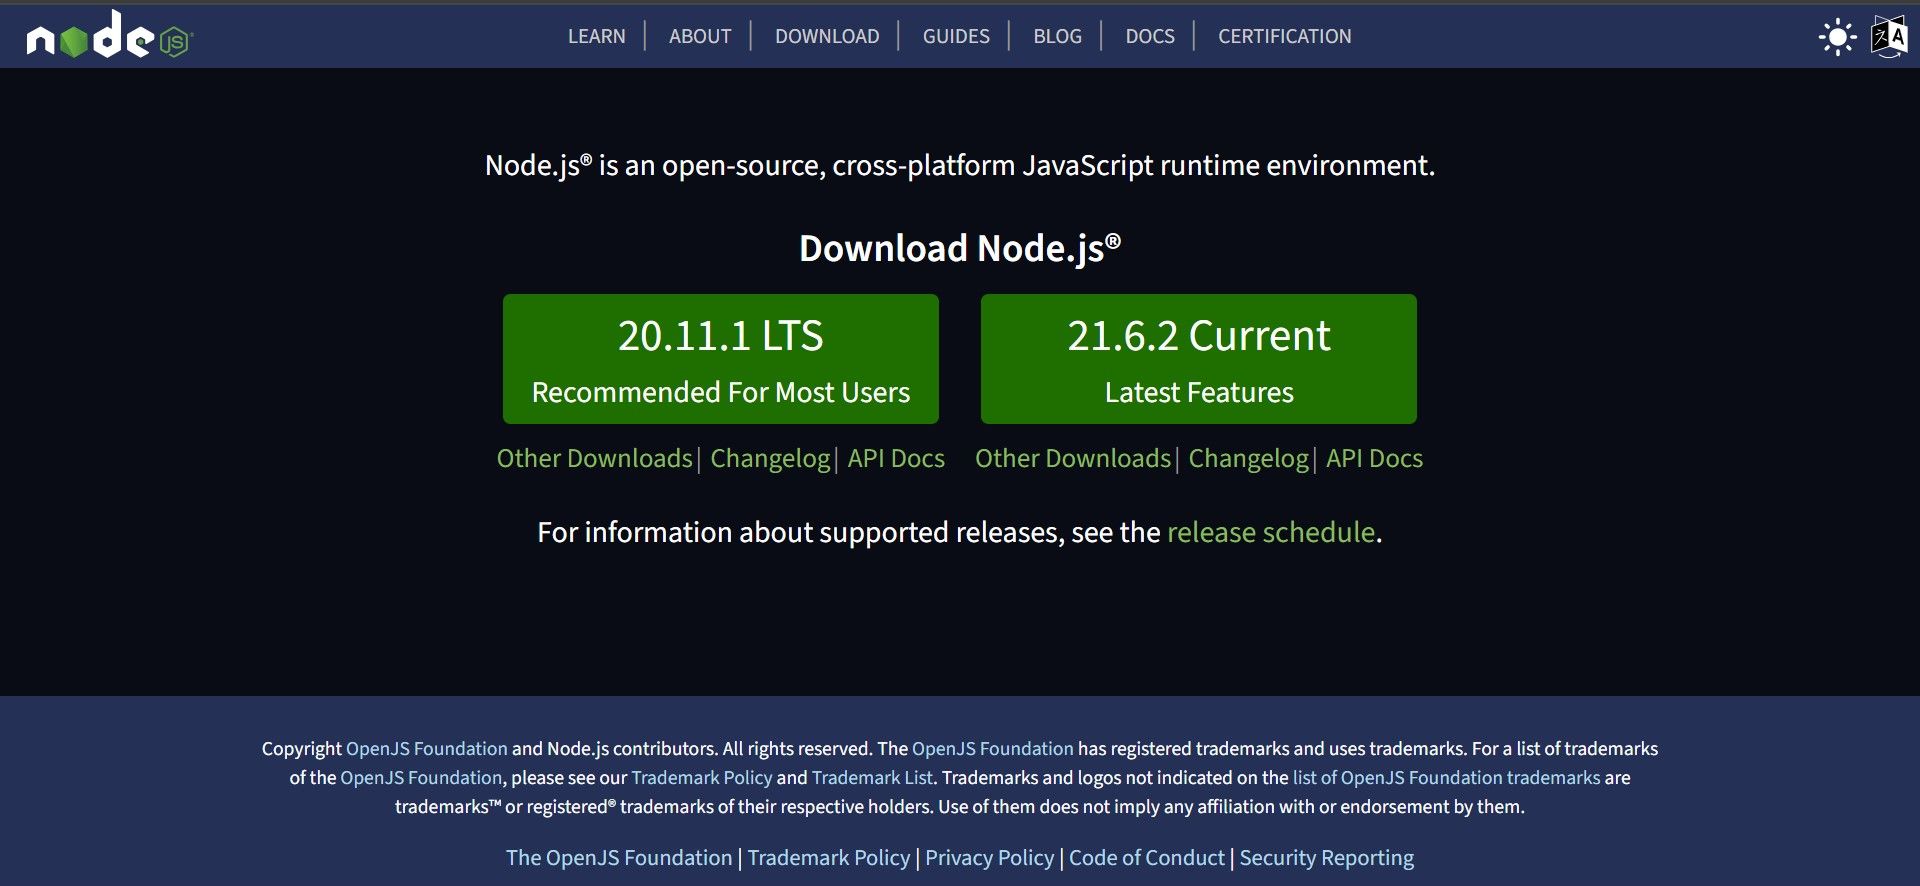Open list of OpenJS Foundation trademarks

pos(1446,777)
